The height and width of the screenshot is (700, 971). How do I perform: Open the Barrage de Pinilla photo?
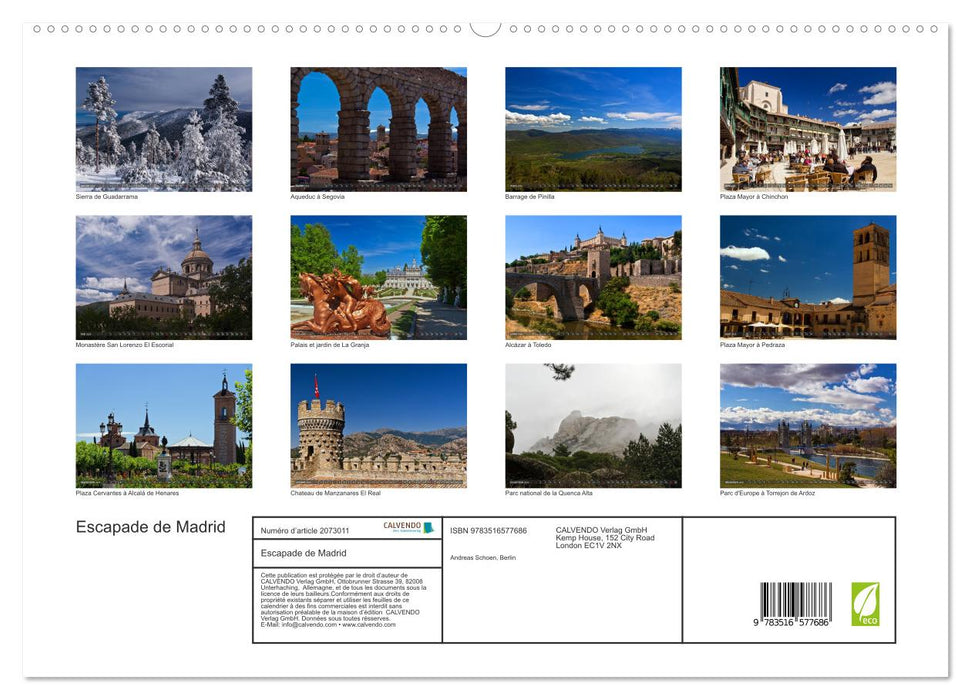coord(592,128)
